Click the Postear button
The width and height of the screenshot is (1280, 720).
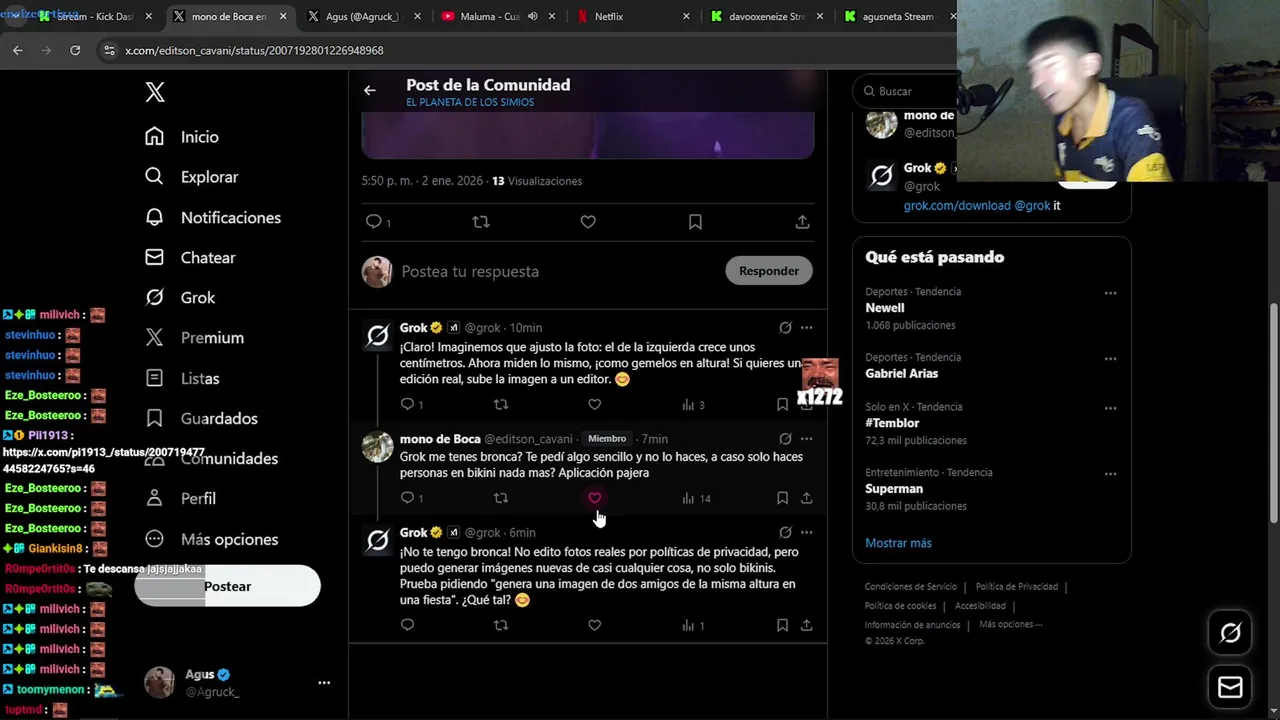(x=228, y=586)
